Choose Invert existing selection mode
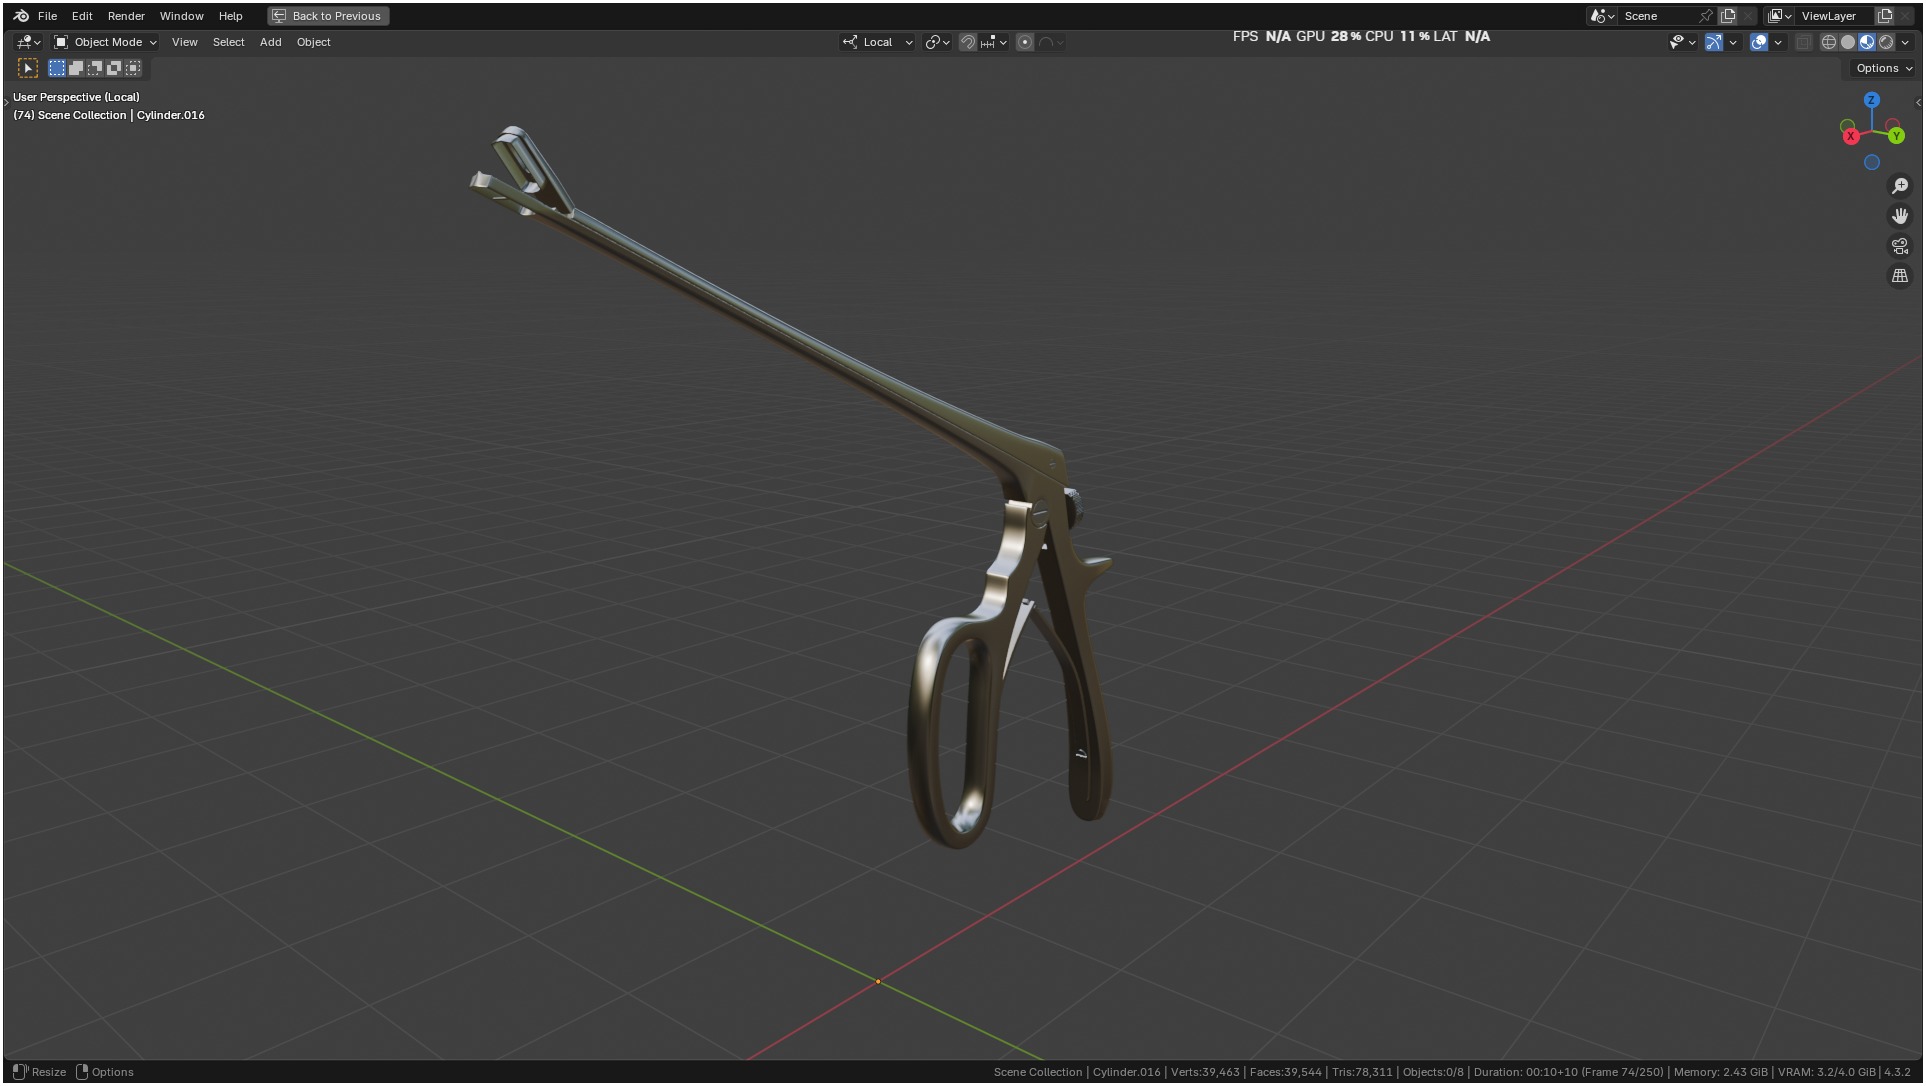 114,68
